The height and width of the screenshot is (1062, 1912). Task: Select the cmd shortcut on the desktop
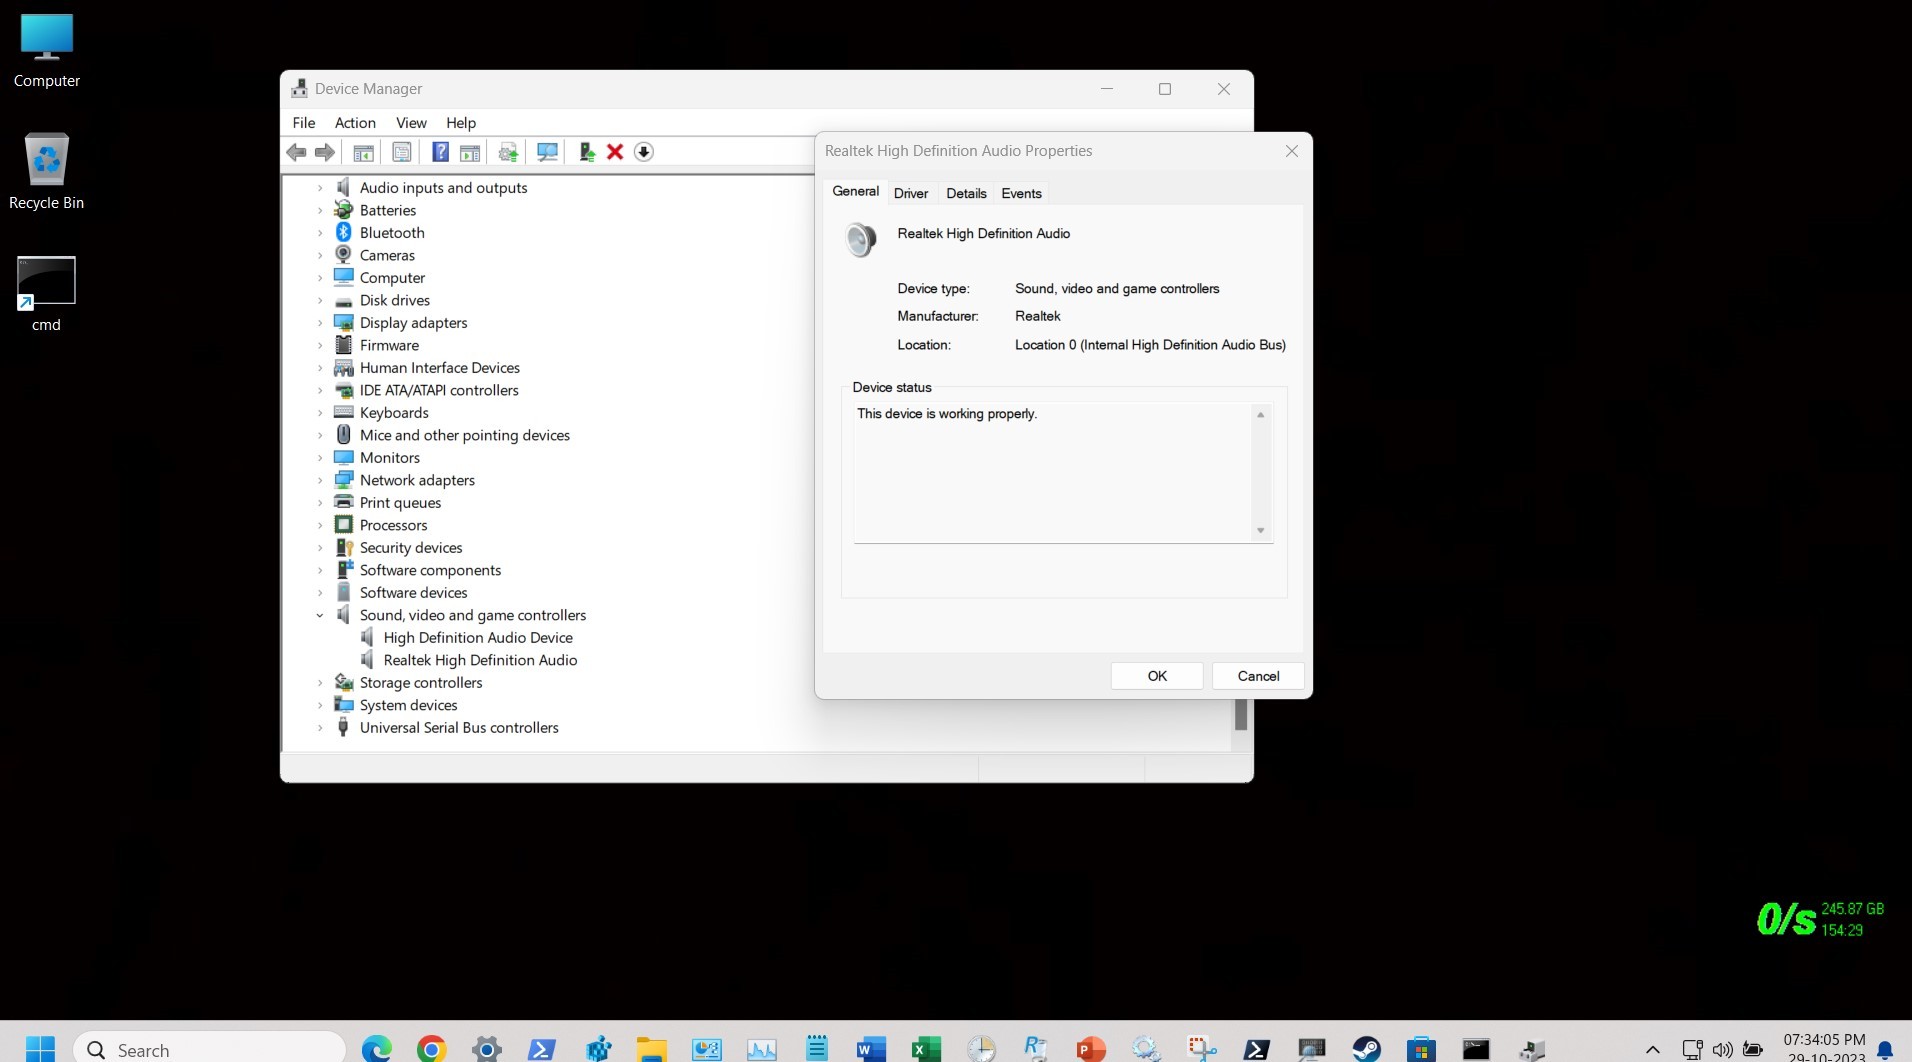pos(47,294)
